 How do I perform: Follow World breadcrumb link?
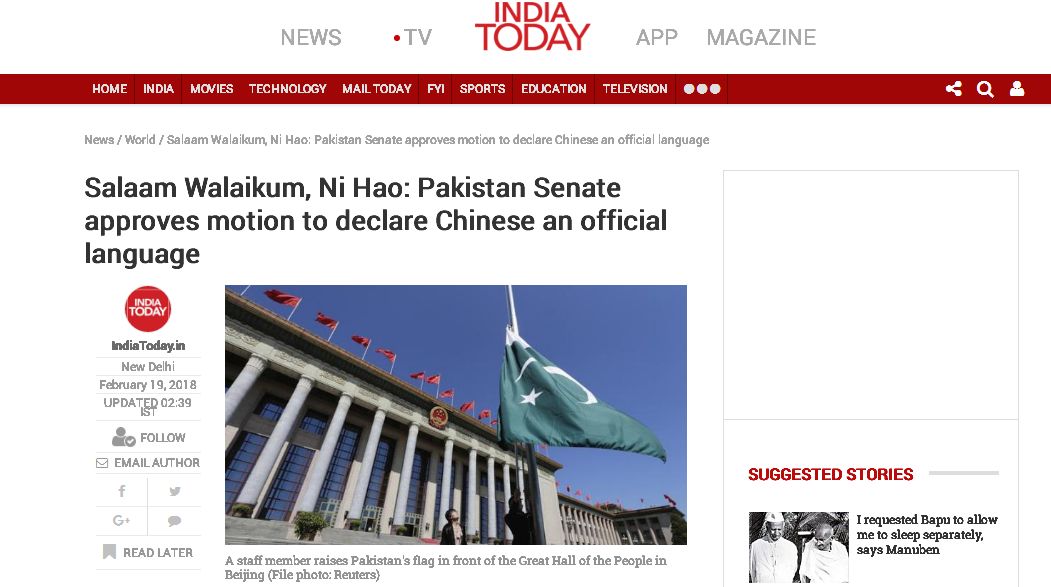click(140, 139)
